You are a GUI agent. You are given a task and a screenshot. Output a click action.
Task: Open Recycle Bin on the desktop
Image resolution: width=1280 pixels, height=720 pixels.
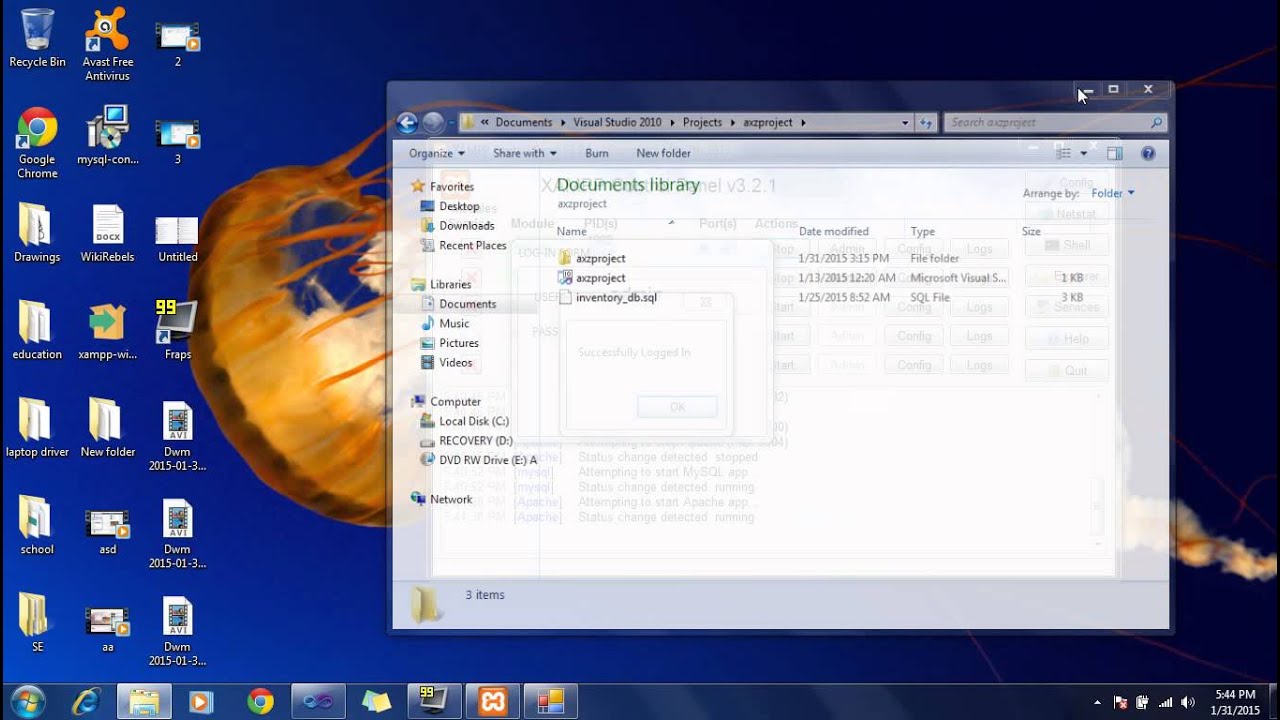[x=37, y=38]
